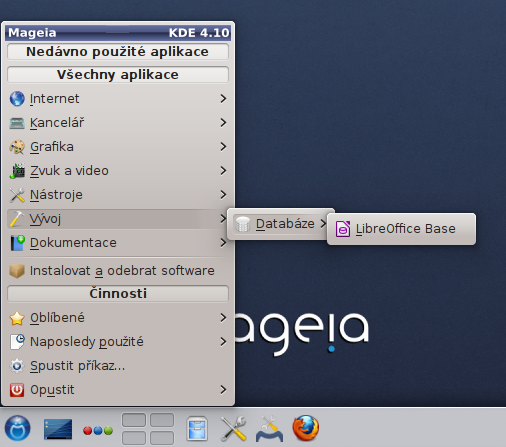Click the Dokumentace book icon
This screenshot has height=447, width=506.
17,243
